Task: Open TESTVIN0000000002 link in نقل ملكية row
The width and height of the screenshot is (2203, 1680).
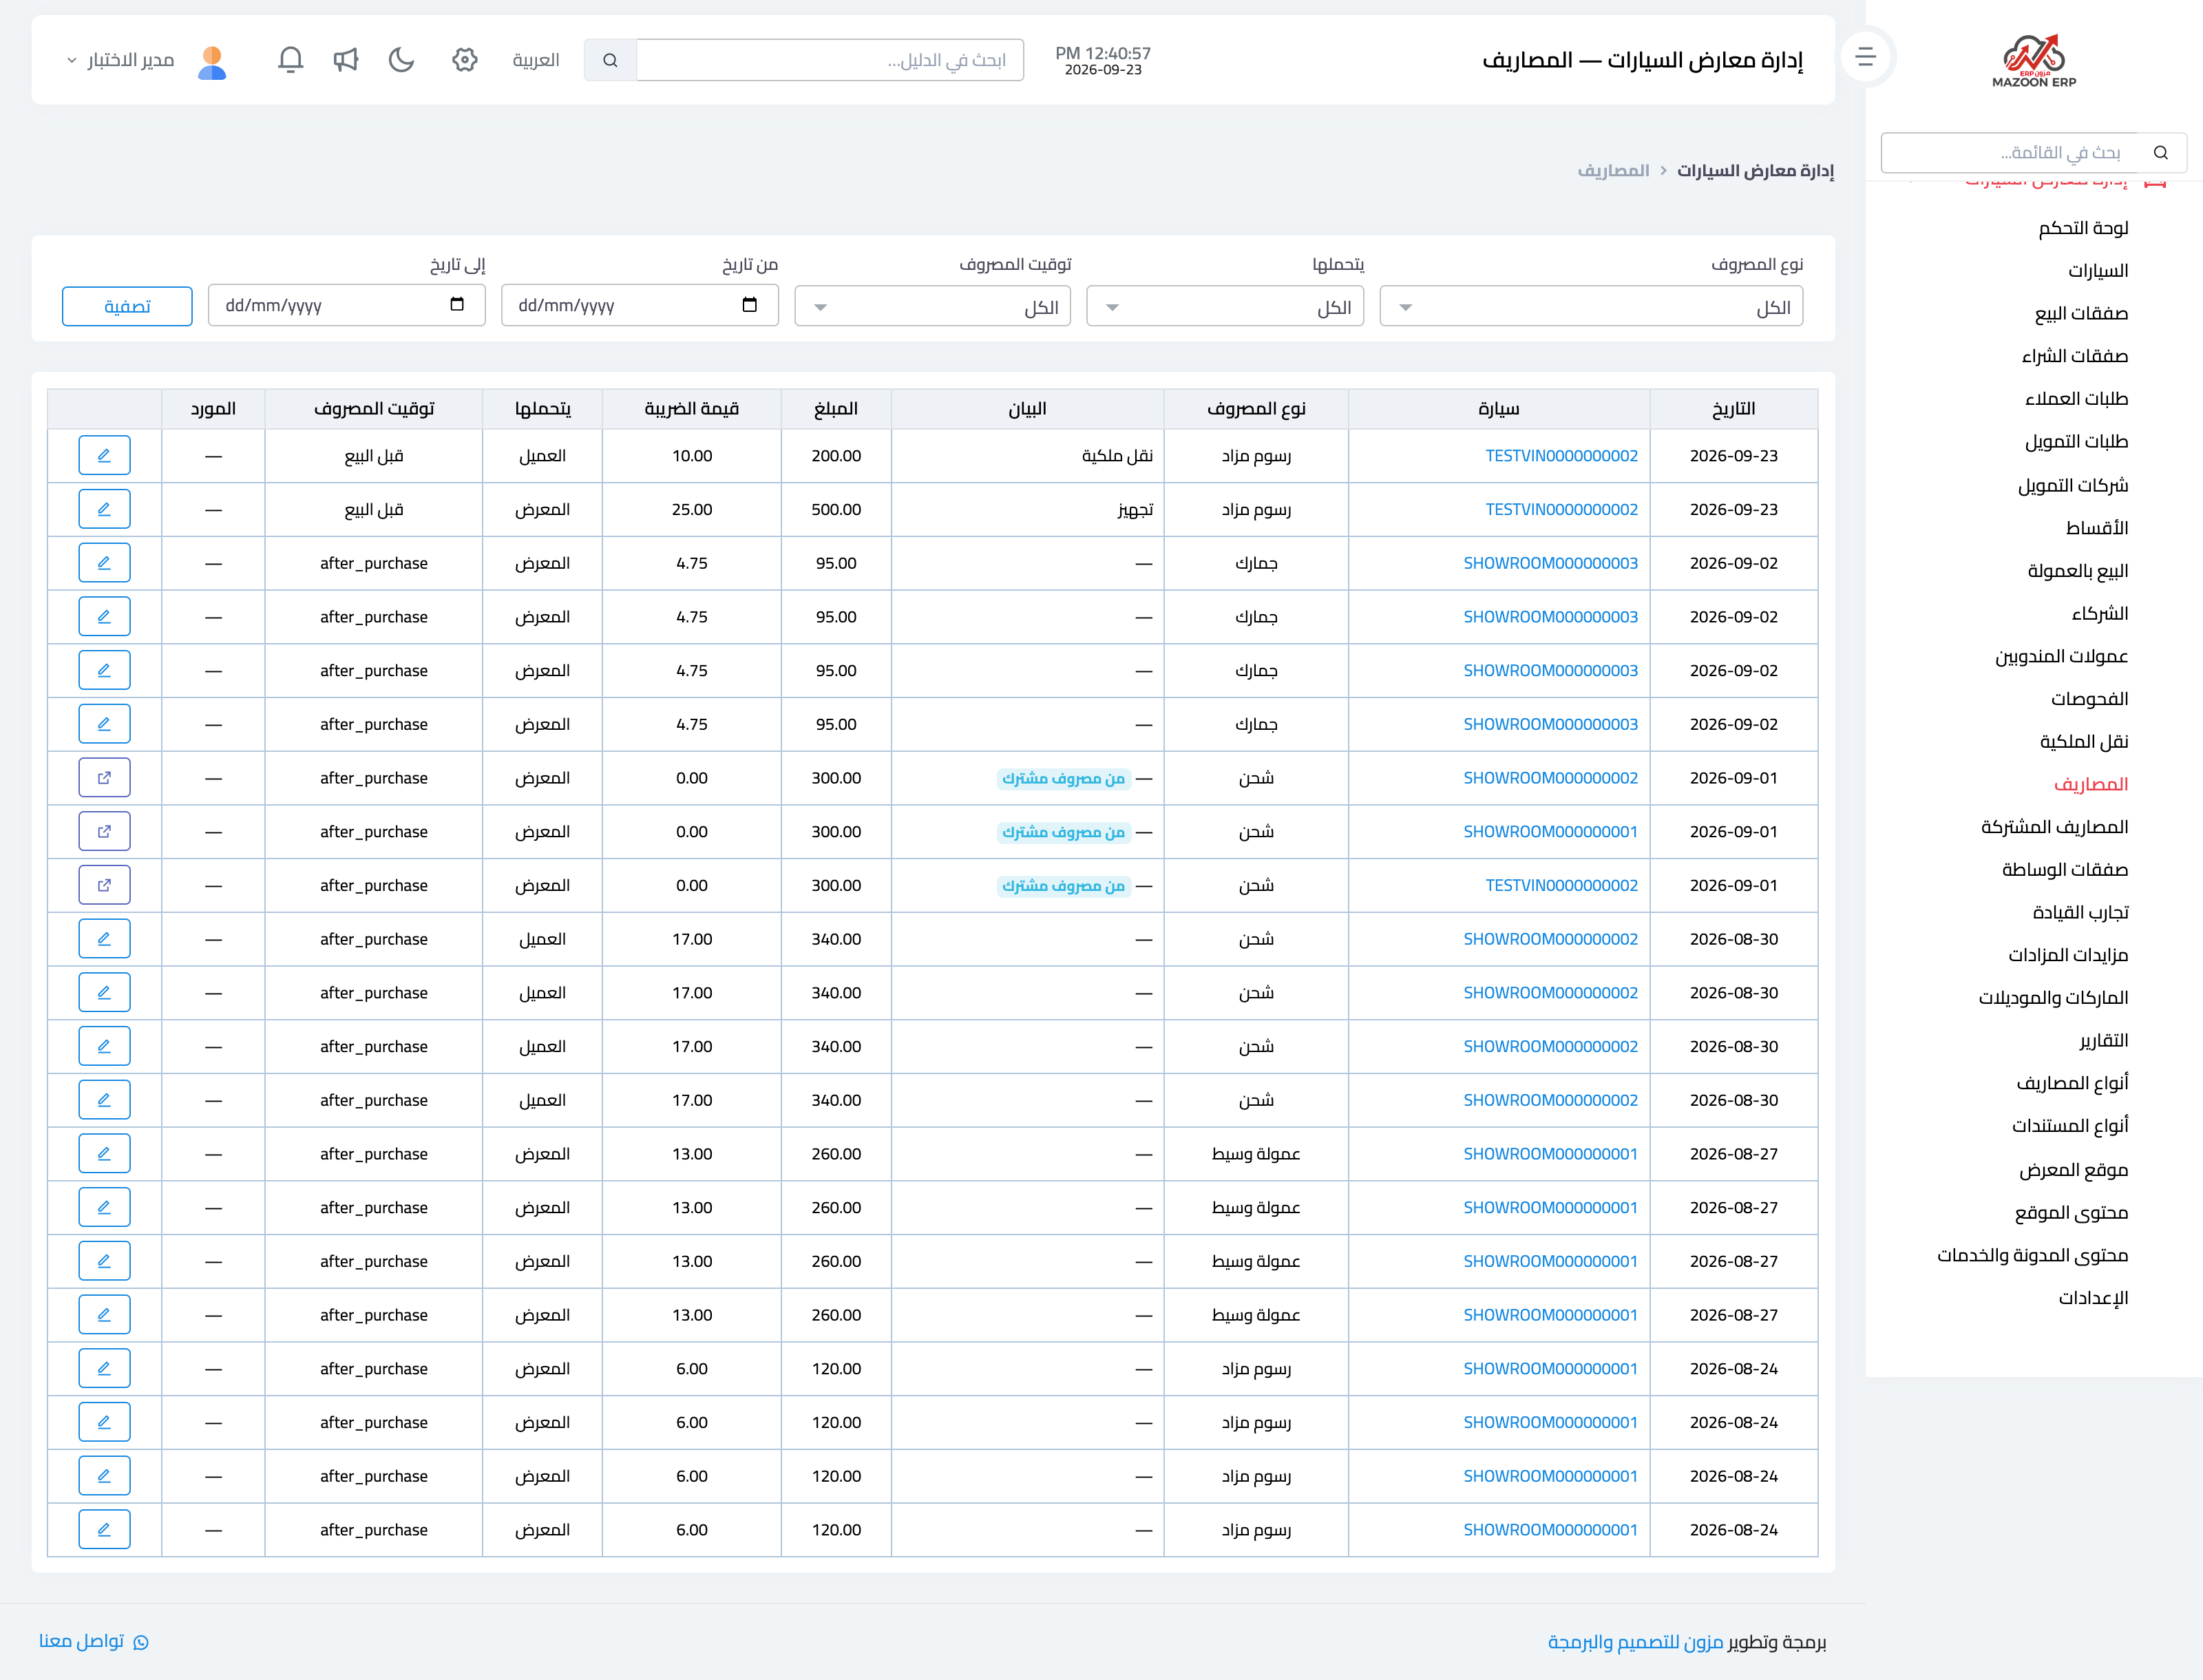Action: (1561, 456)
